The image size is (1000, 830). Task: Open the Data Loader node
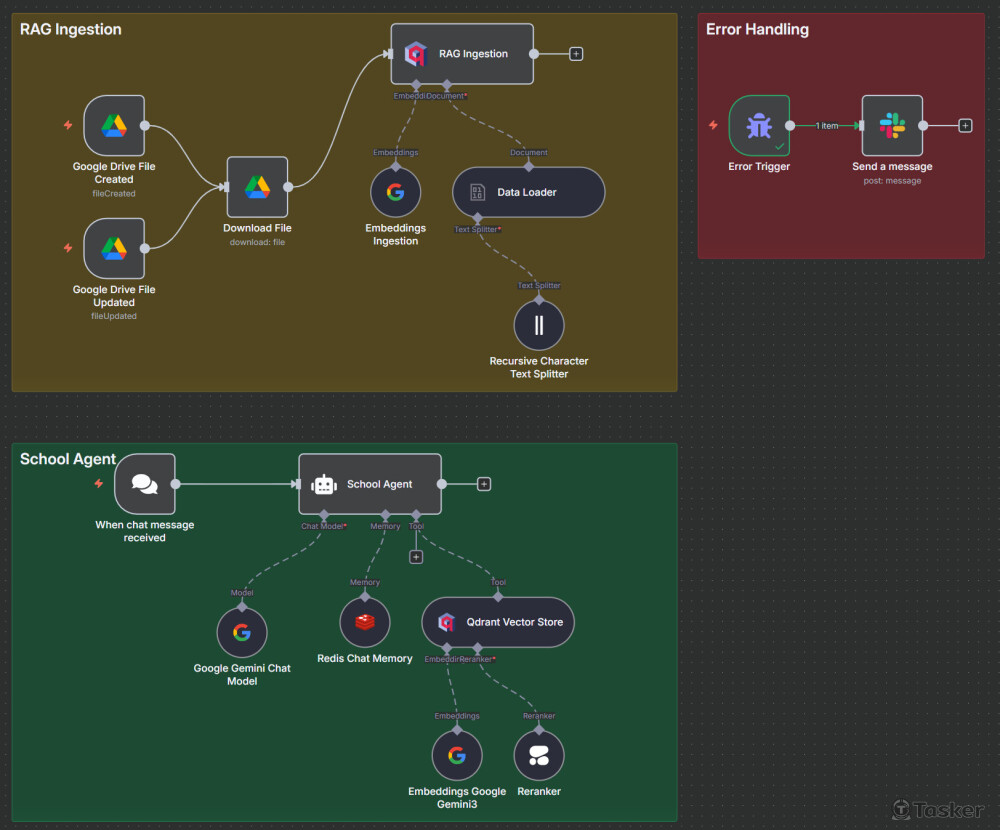tap(529, 192)
